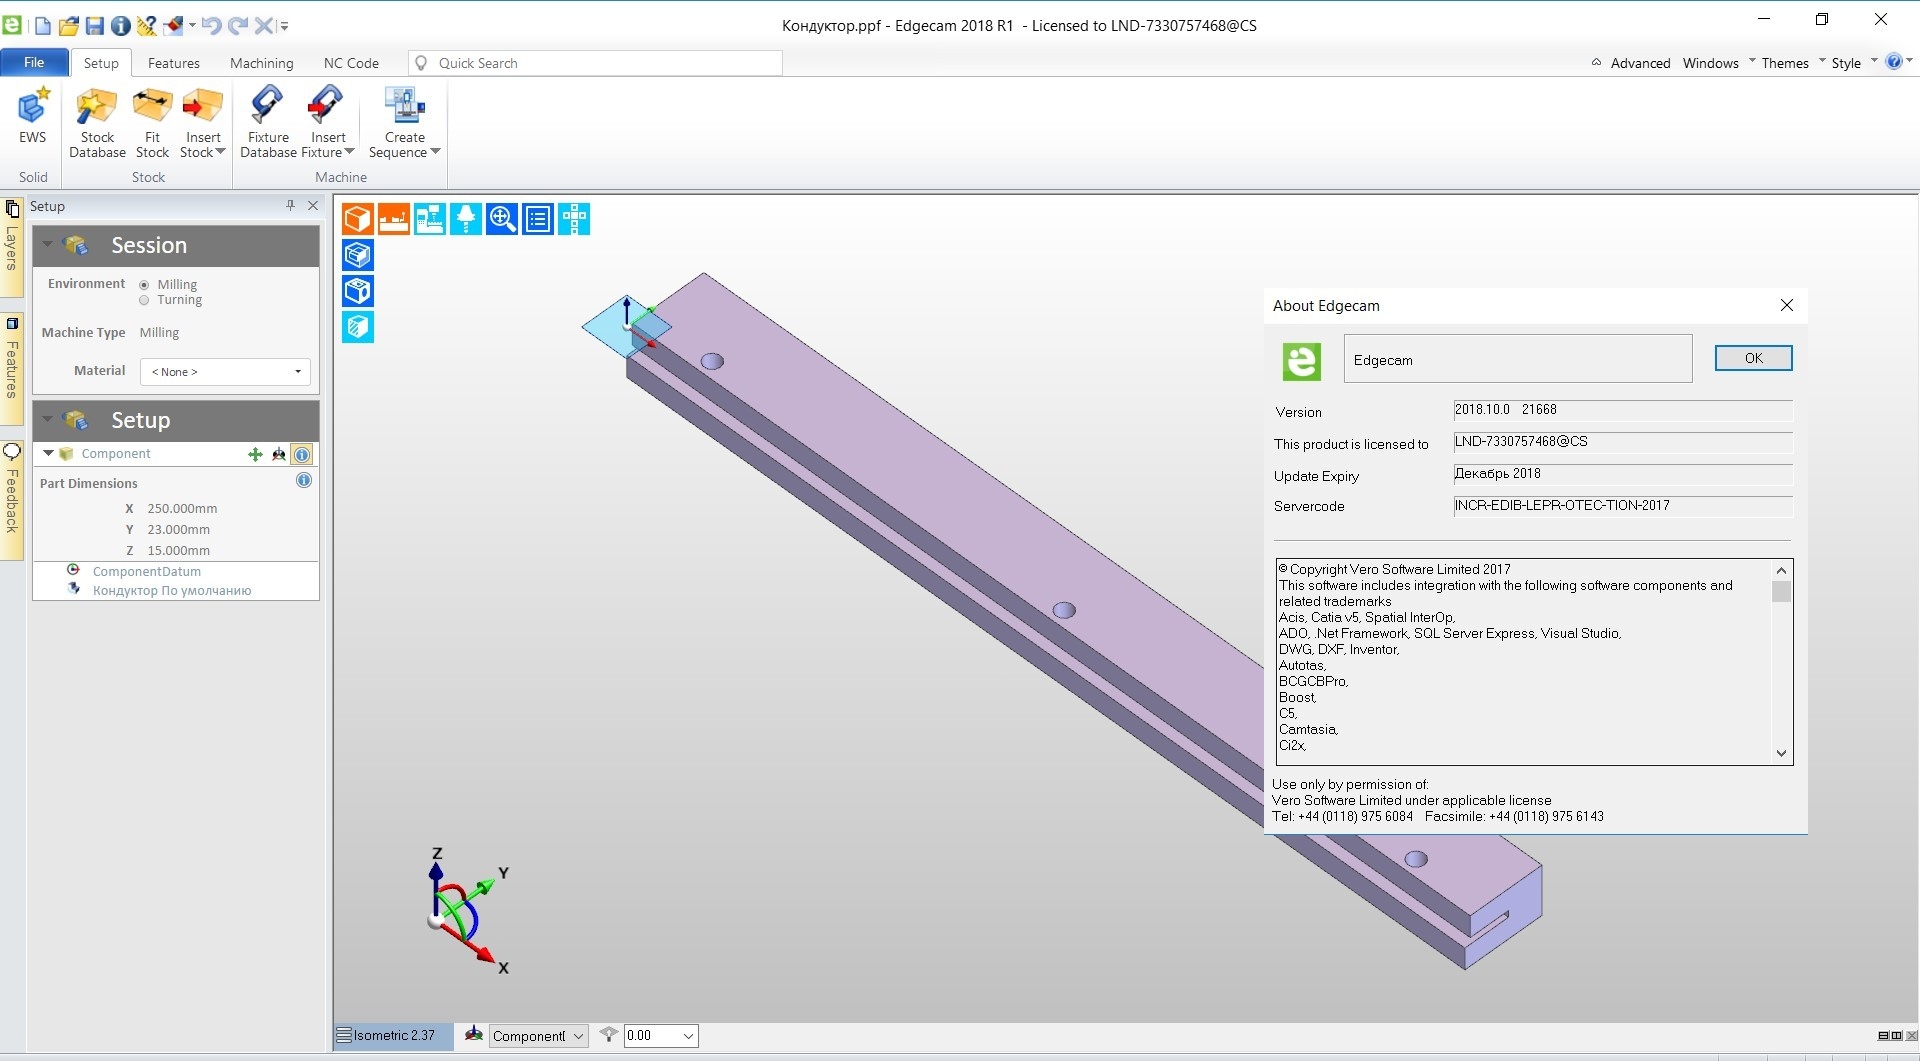Click the green move datum arrows icon
The width and height of the screenshot is (1920, 1061).
click(256, 454)
